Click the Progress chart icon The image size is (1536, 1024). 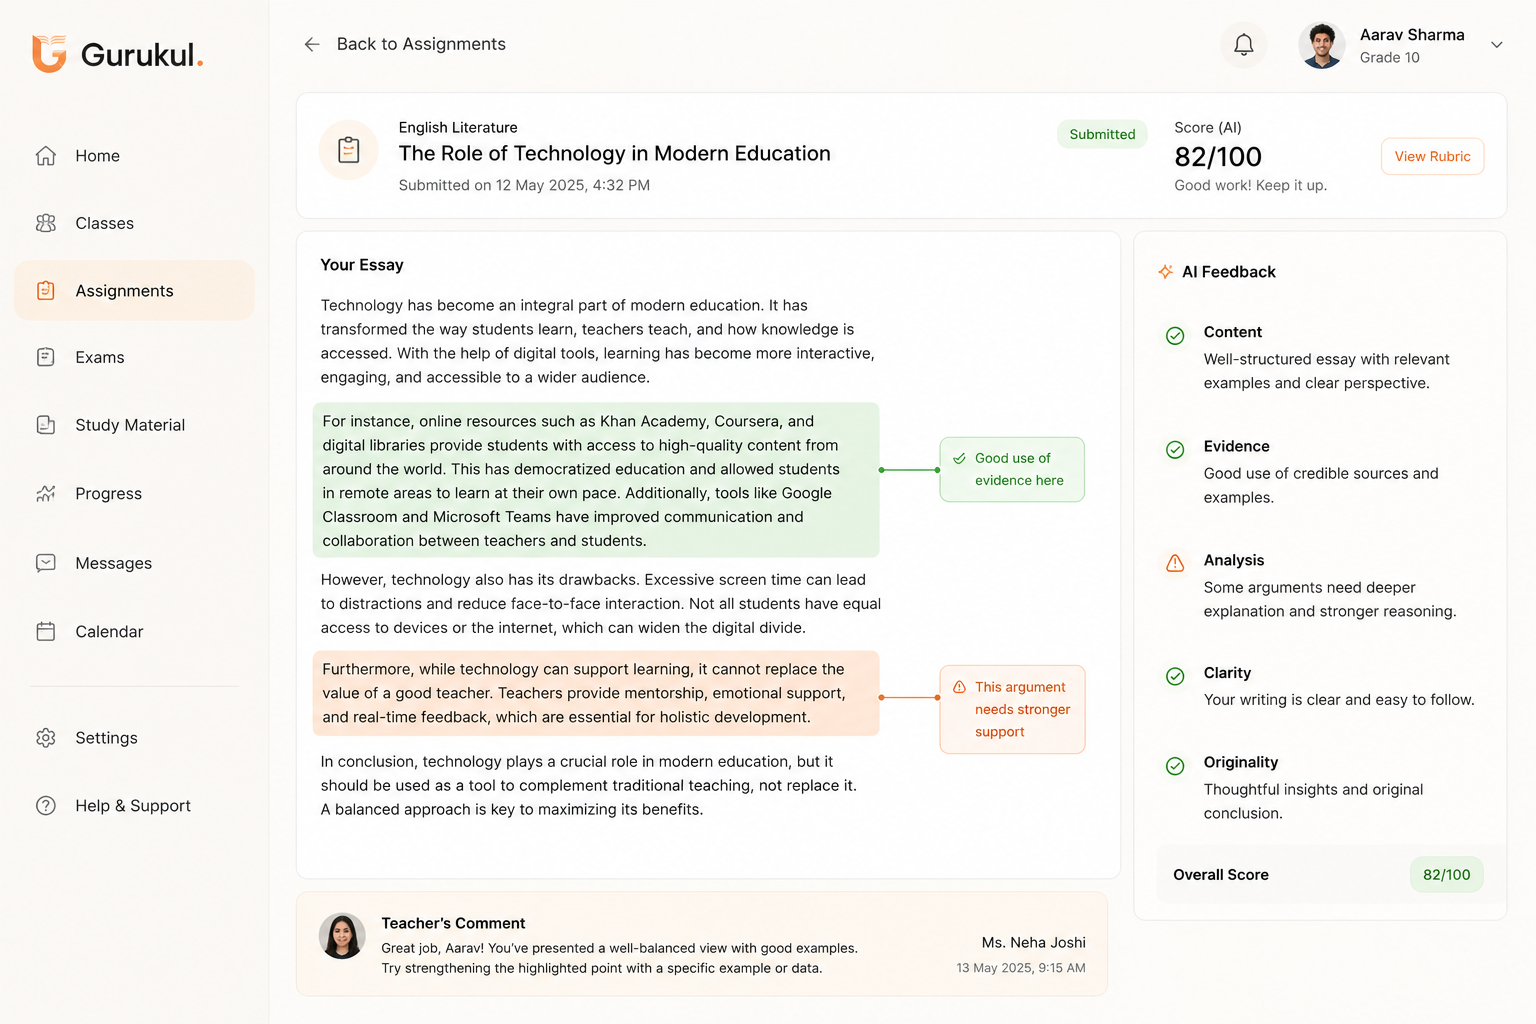(x=46, y=494)
